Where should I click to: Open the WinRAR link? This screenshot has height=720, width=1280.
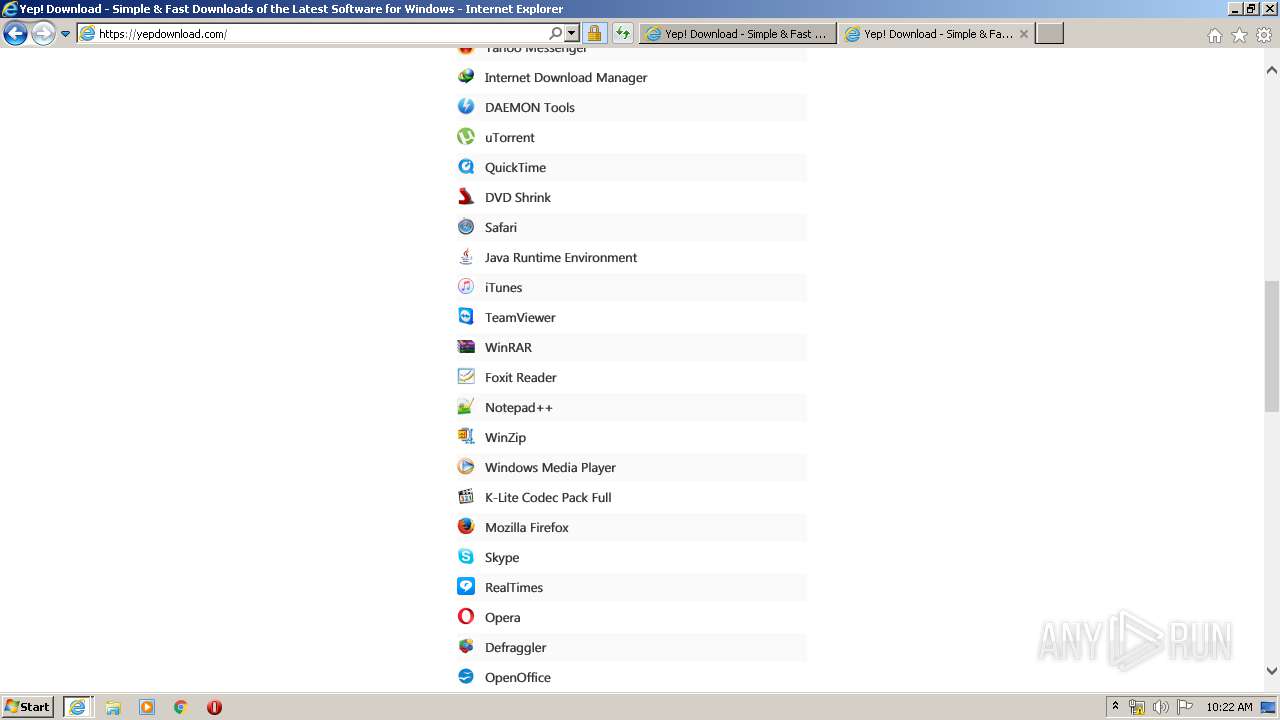[x=508, y=347]
